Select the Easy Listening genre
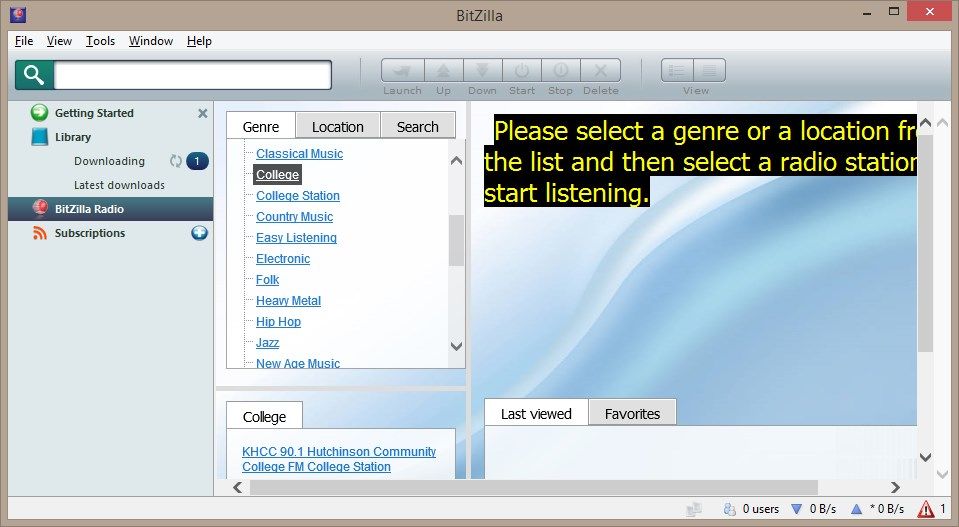 (297, 238)
